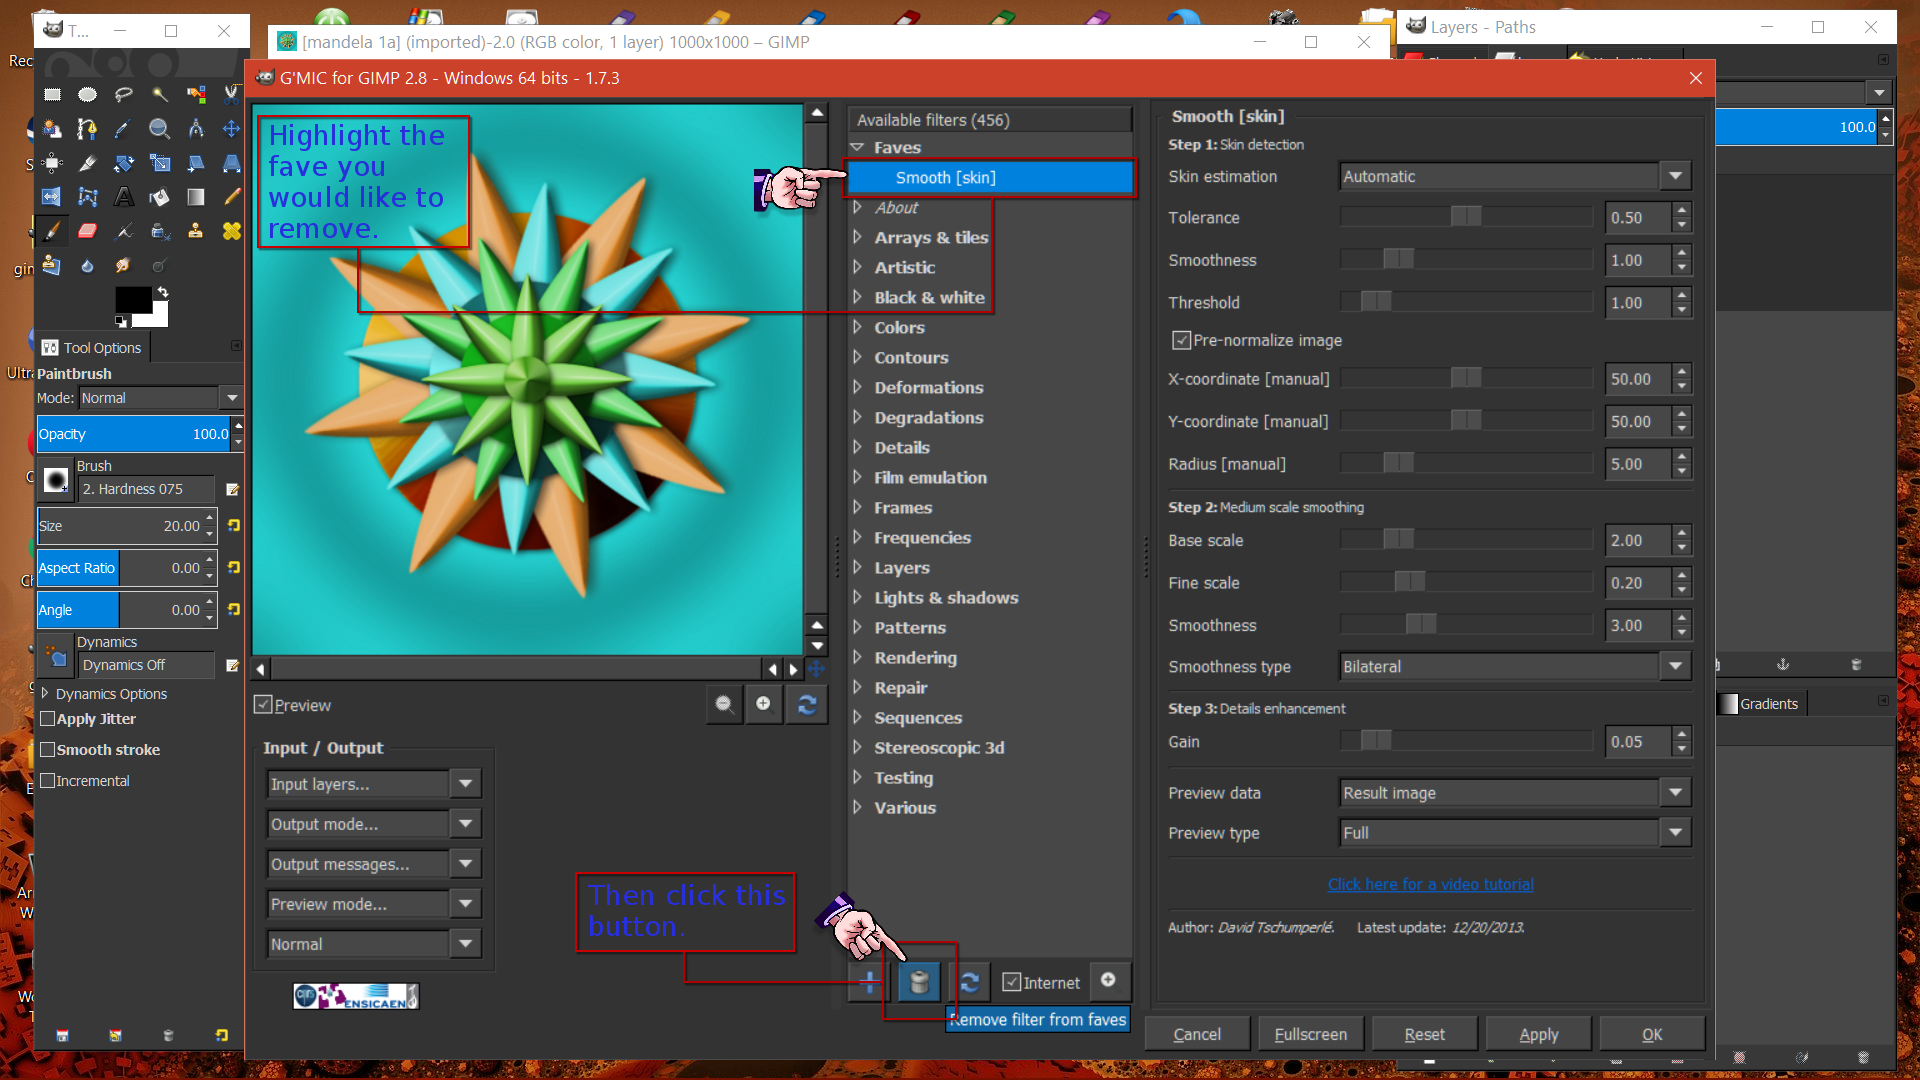Swap foreground and background colors
Screen dimensions: 1920x1080
click(x=162, y=292)
